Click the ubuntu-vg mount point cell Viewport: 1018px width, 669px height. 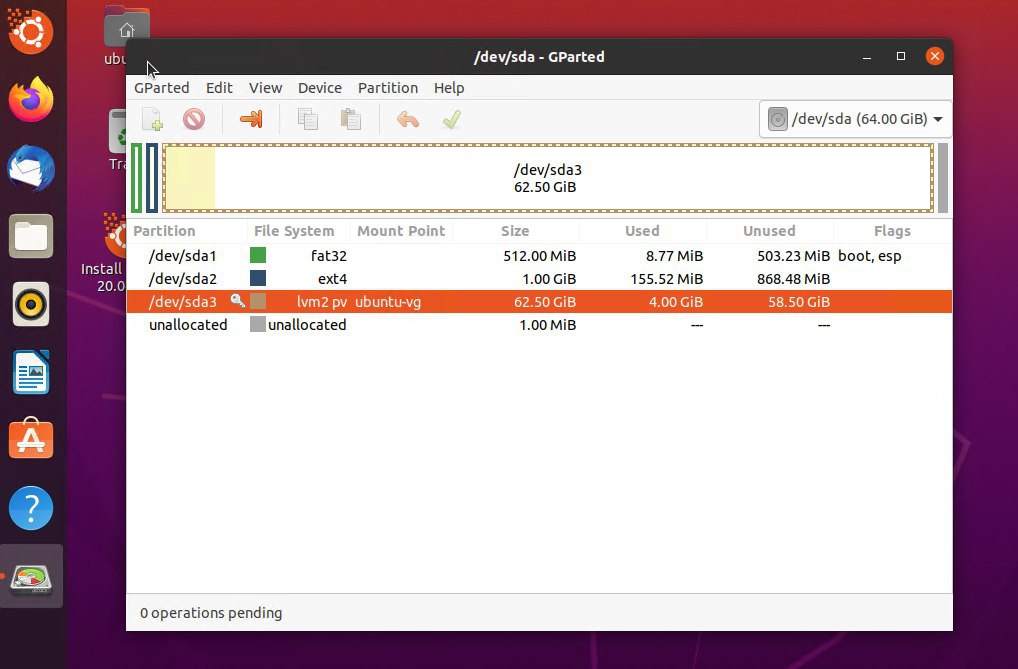pyautogui.click(x=388, y=302)
